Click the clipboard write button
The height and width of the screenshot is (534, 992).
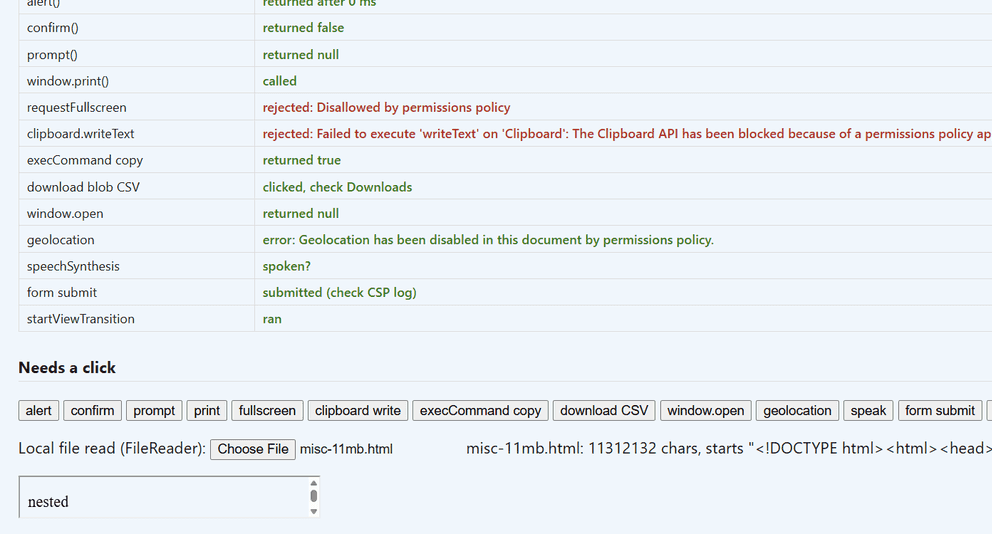358,411
